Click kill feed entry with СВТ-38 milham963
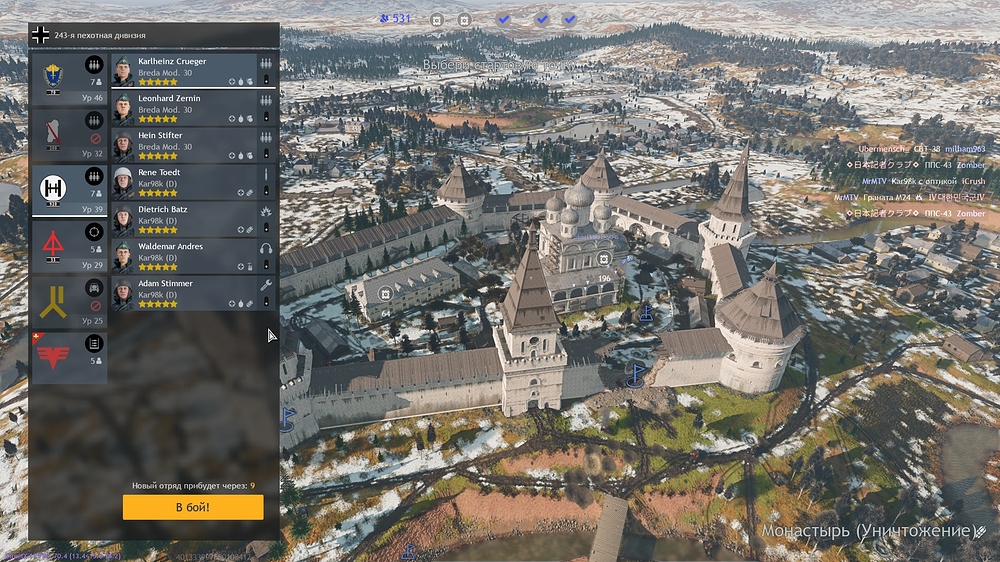The width and height of the screenshot is (1000, 562). point(922,149)
